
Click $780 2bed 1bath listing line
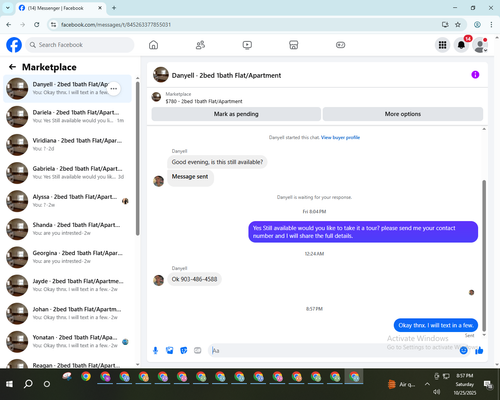point(204,101)
